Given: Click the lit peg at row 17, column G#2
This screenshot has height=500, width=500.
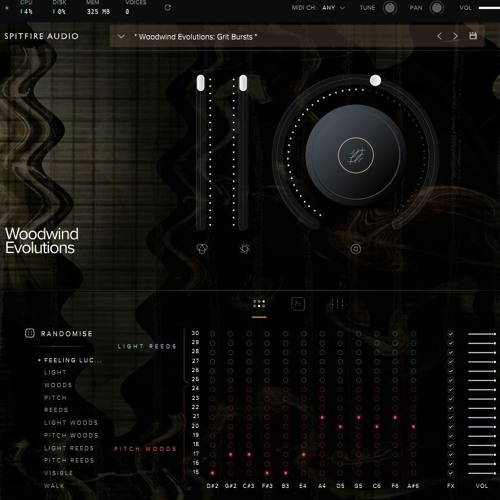Looking at the screenshot, I should pos(231,454).
